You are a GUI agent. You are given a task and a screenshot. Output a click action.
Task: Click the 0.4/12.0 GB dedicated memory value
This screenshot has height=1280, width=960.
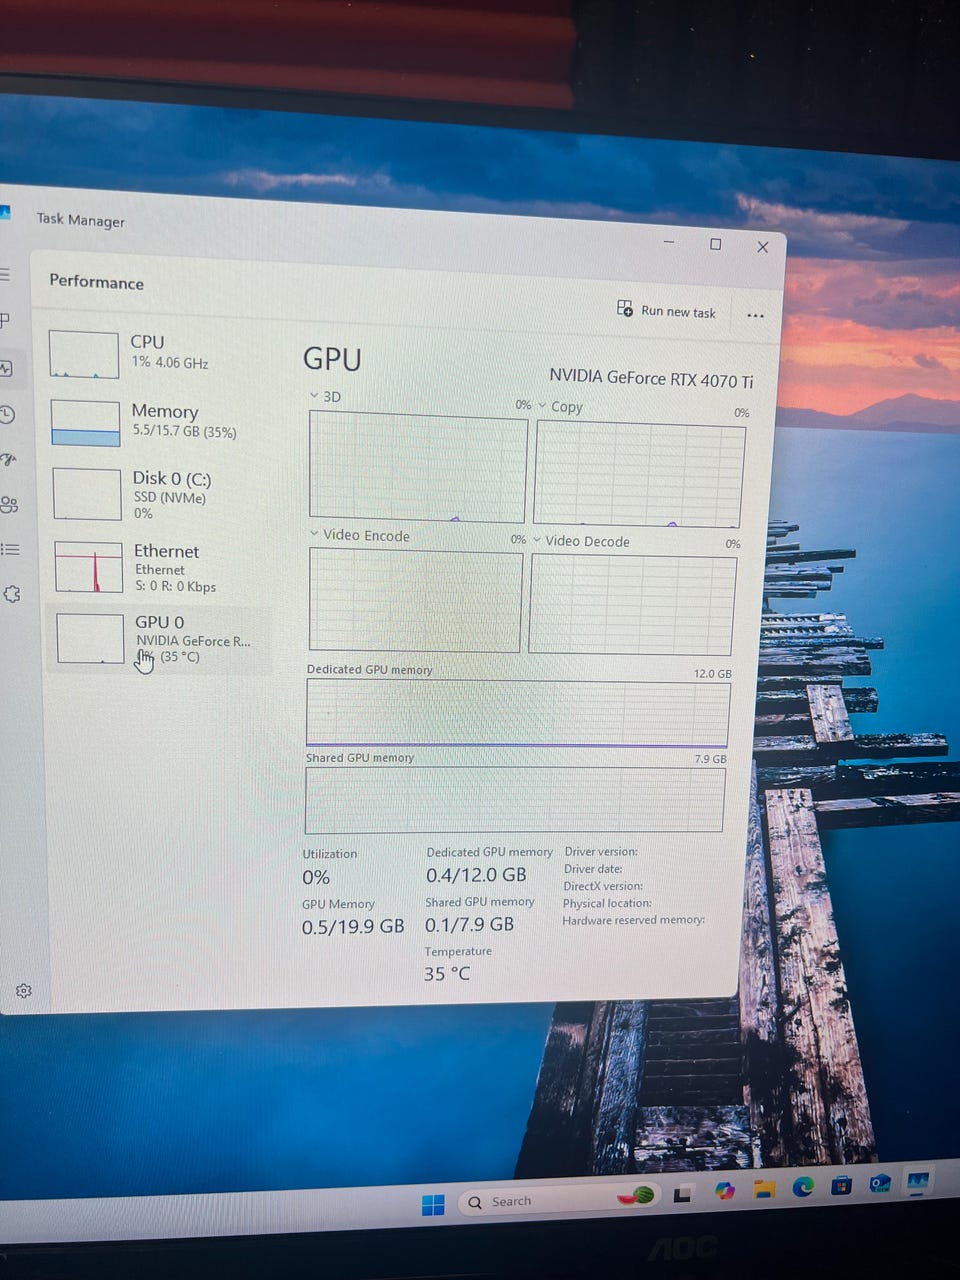click(x=476, y=875)
